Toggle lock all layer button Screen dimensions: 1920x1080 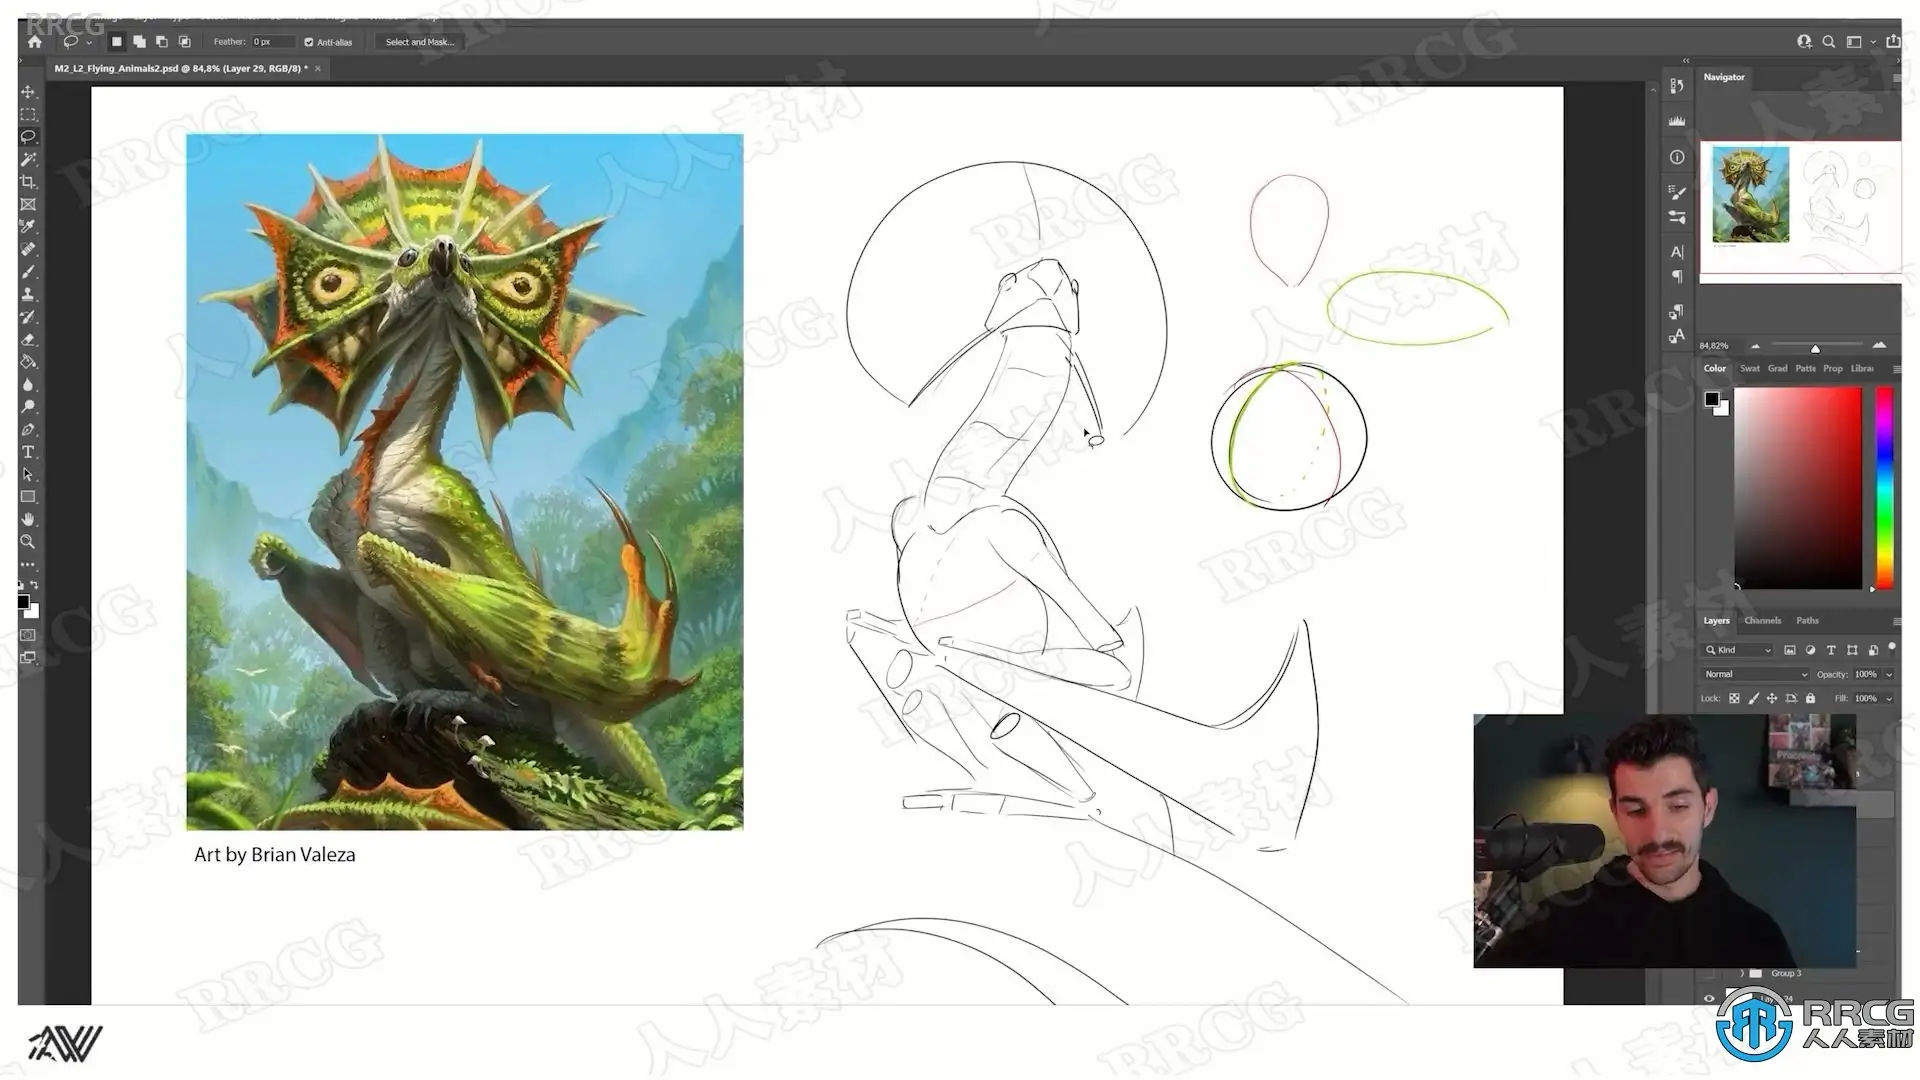tap(1810, 698)
